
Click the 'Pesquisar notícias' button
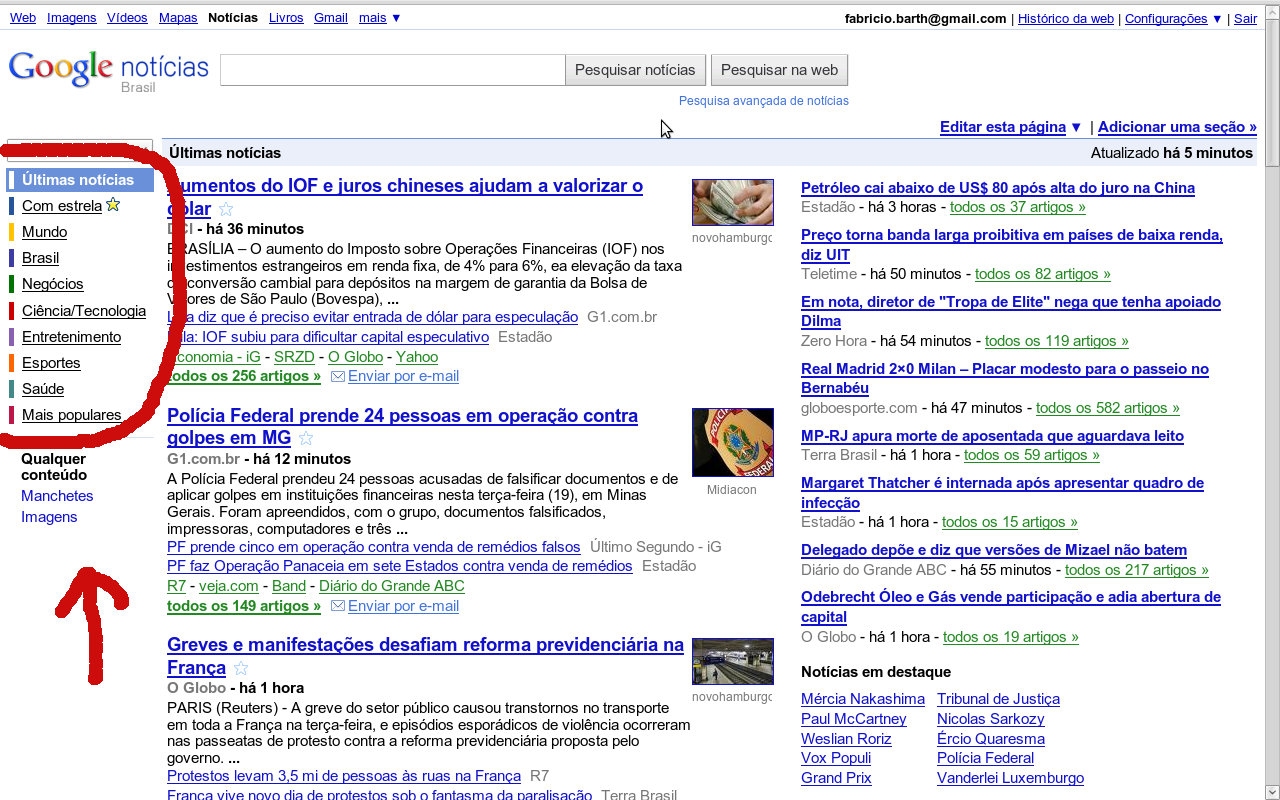[x=635, y=70]
